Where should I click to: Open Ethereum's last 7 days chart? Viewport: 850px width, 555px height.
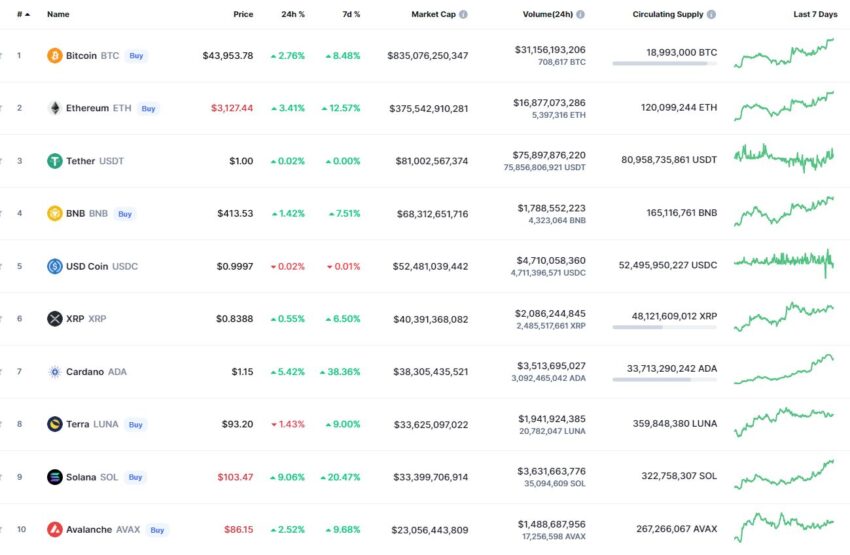784,106
